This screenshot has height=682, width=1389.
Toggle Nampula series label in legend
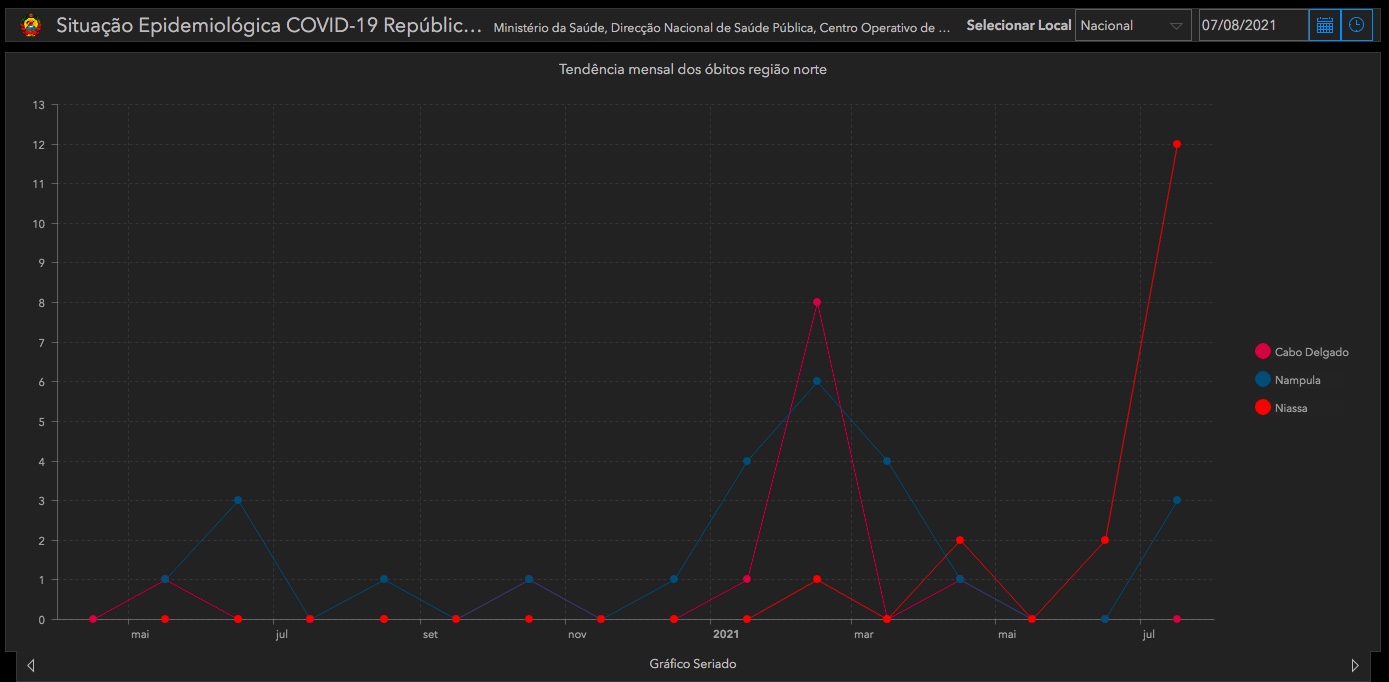(x=1297, y=380)
